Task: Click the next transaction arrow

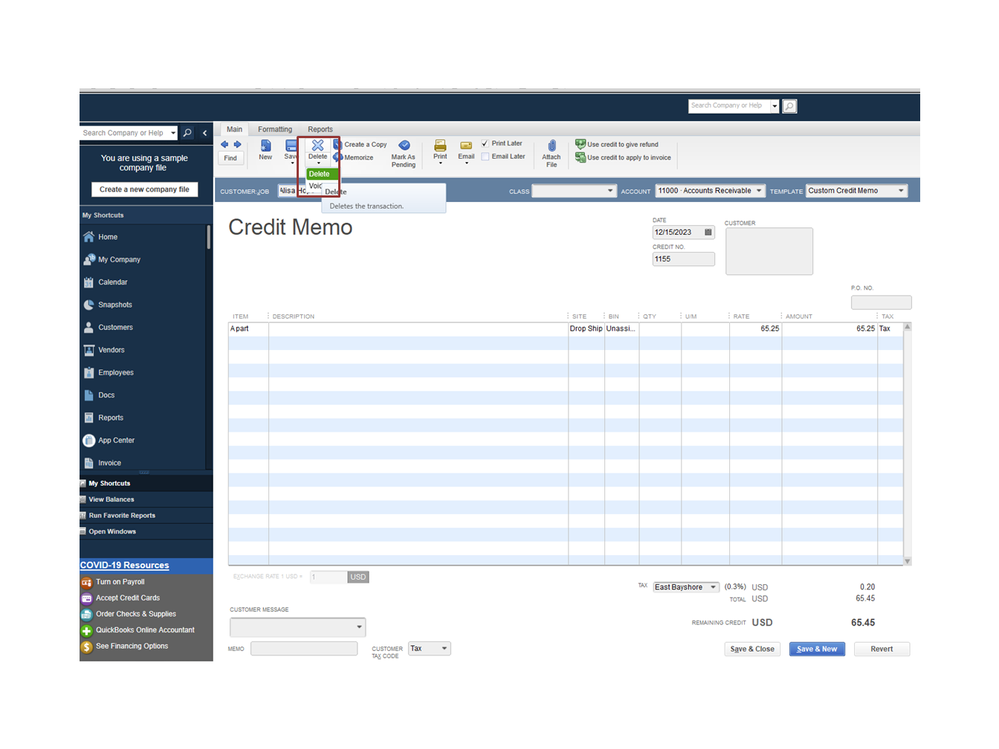Action: (237, 145)
